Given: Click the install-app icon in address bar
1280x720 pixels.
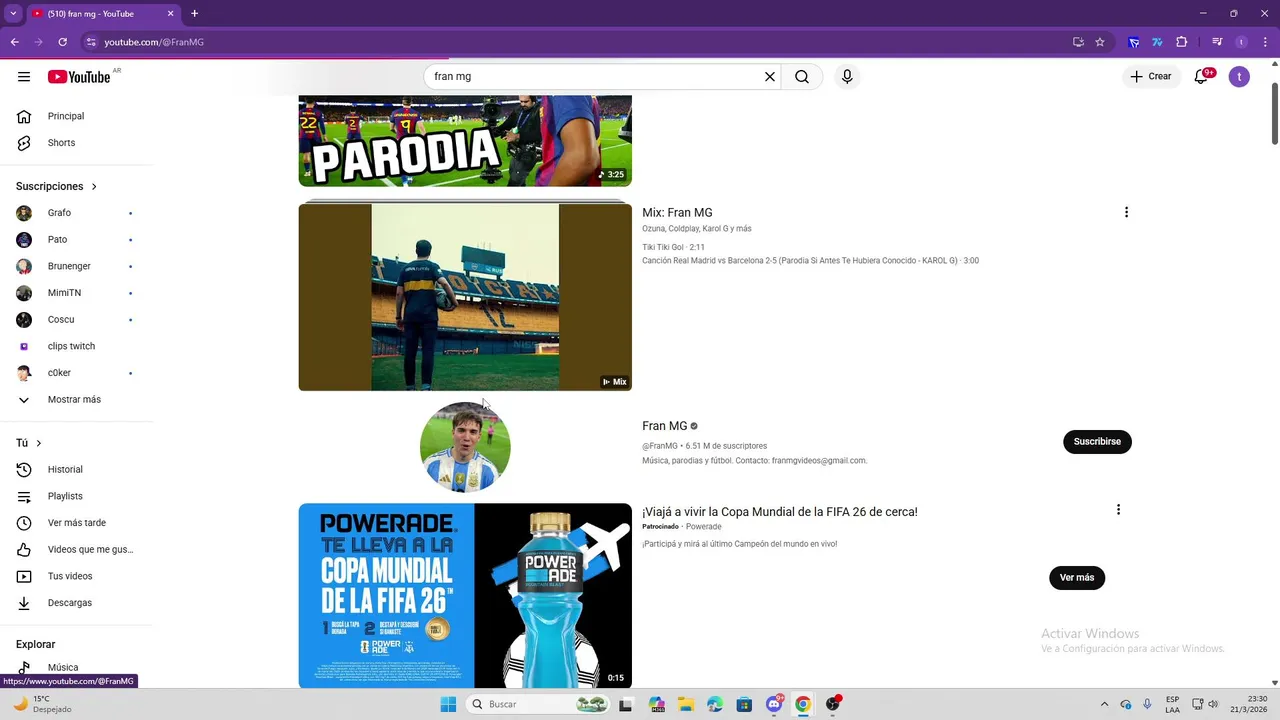Looking at the screenshot, I should tap(1078, 42).
